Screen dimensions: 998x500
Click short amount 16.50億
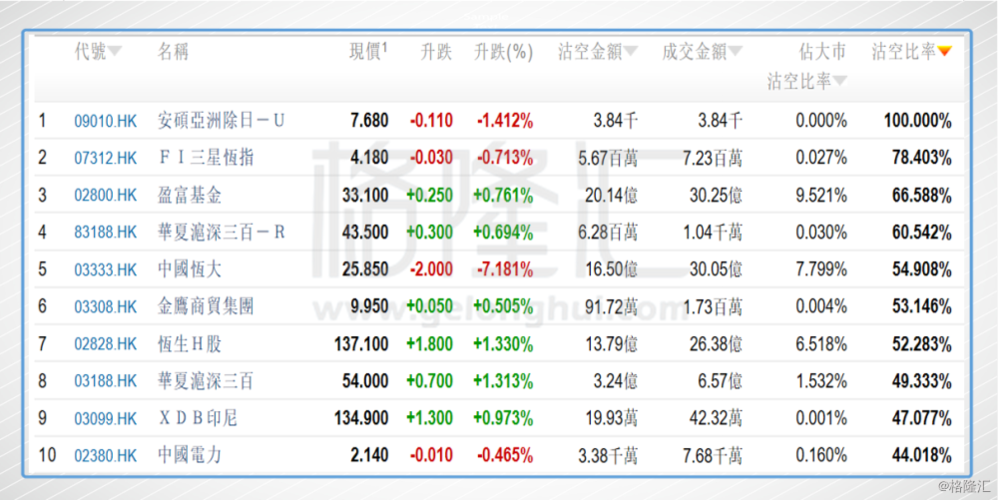pos(612,270)
